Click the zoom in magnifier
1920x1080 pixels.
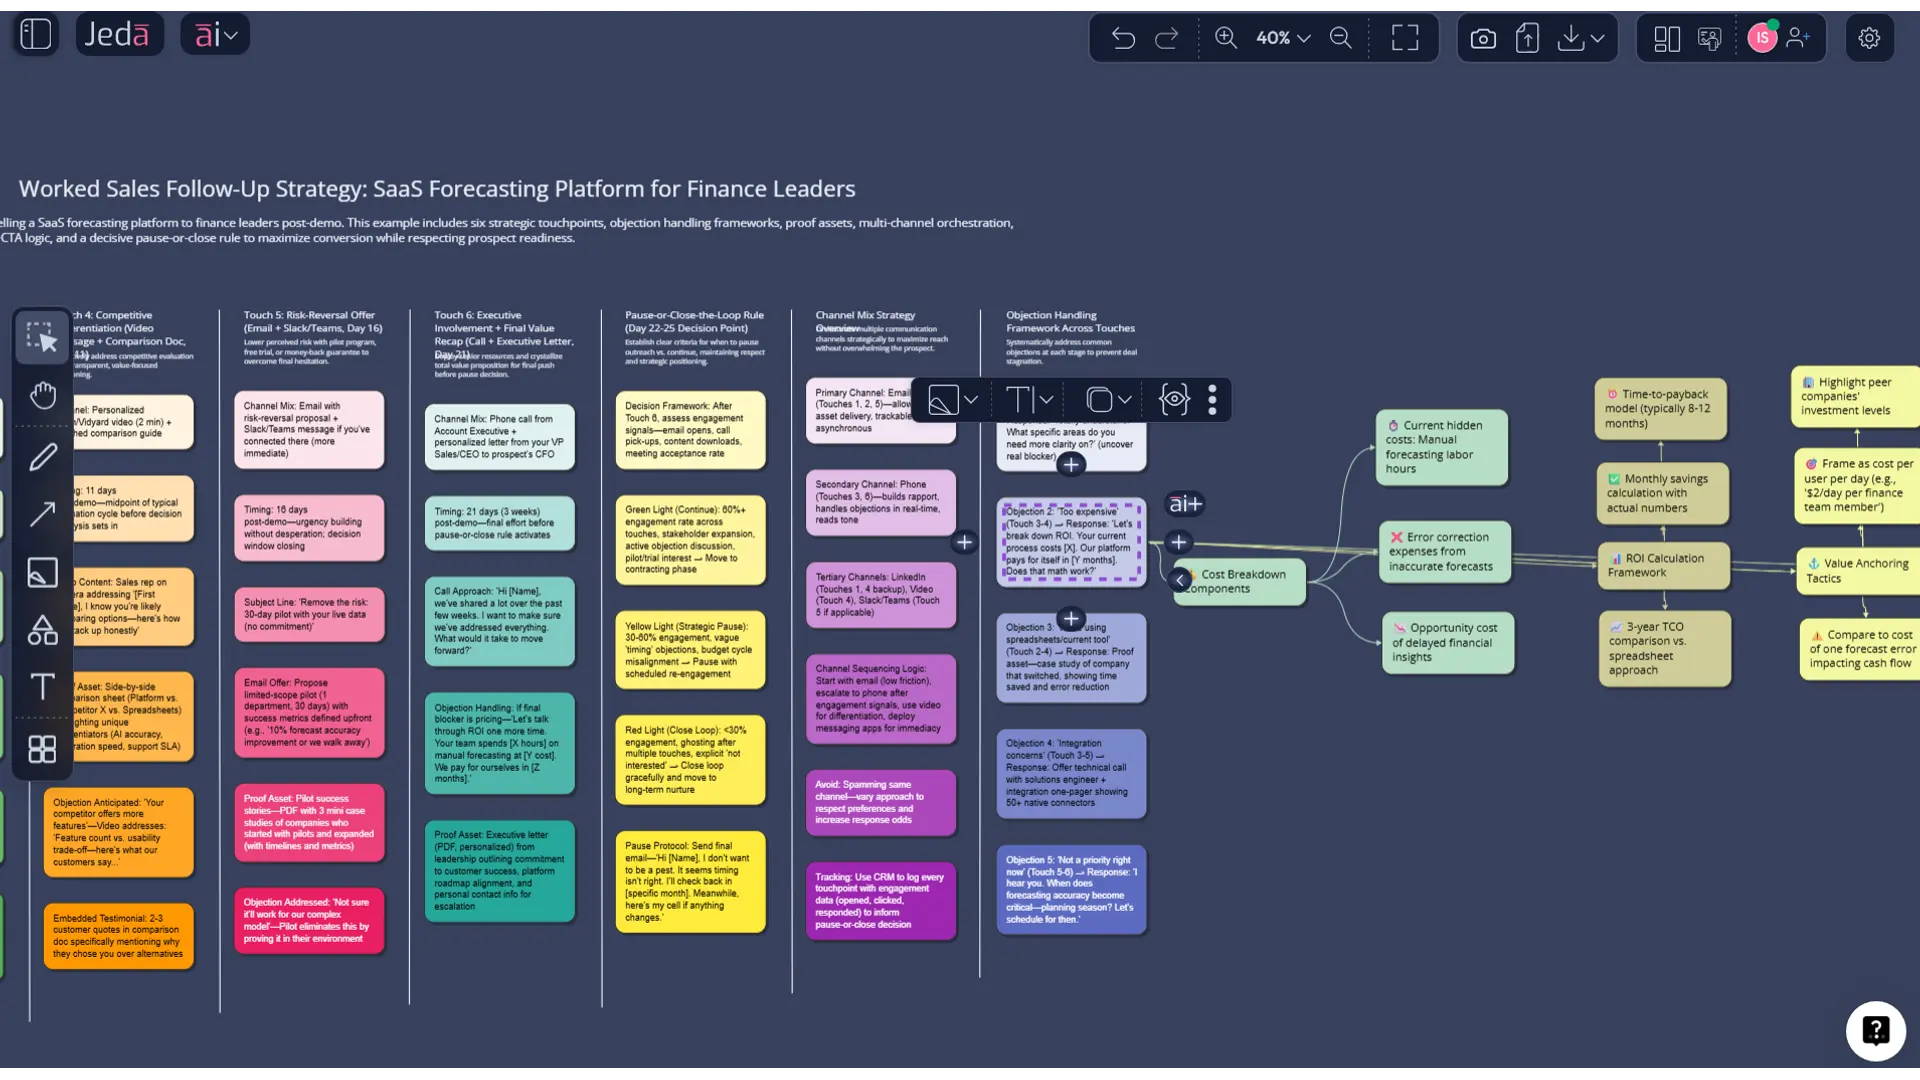pyautogui.click(x=1226, y=38)
